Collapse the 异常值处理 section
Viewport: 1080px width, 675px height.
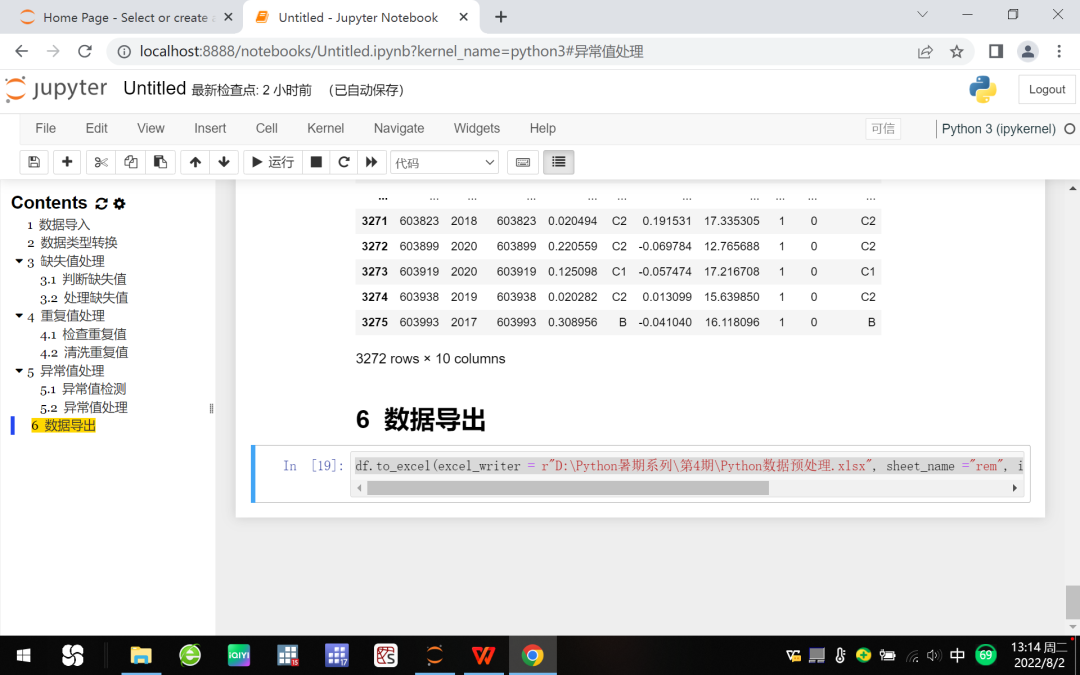19,371
